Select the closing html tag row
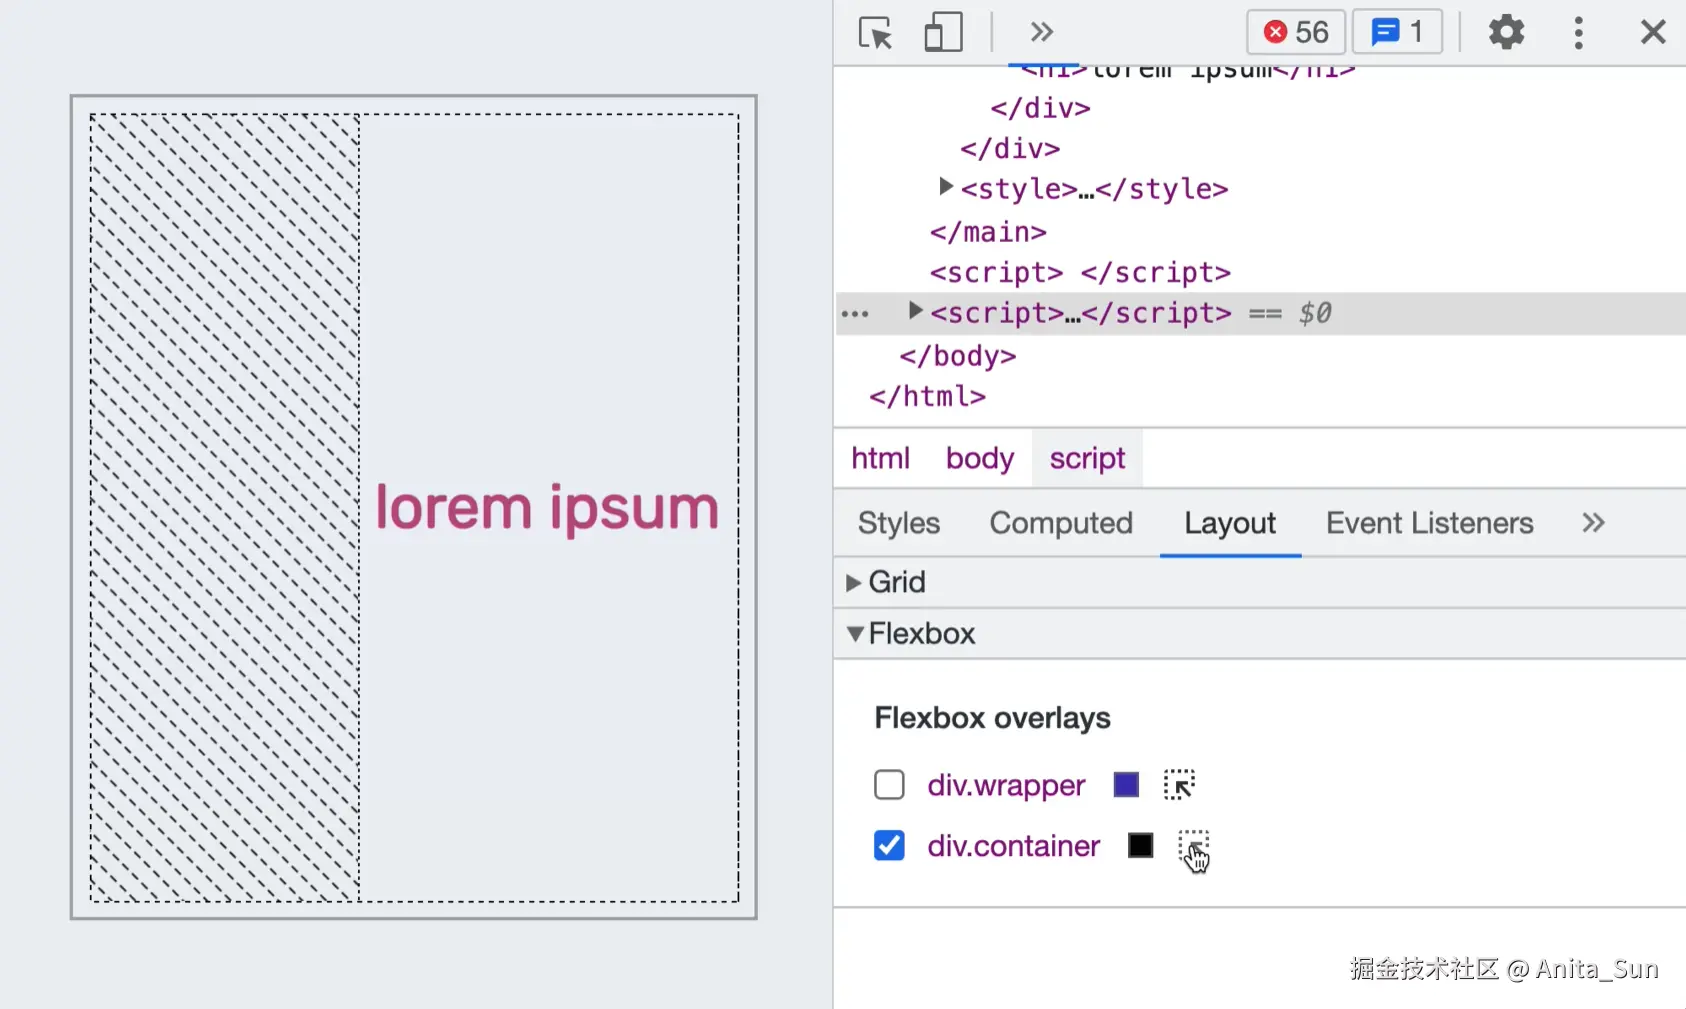Screen dimensions: 1686x1009 pos(928,397)
